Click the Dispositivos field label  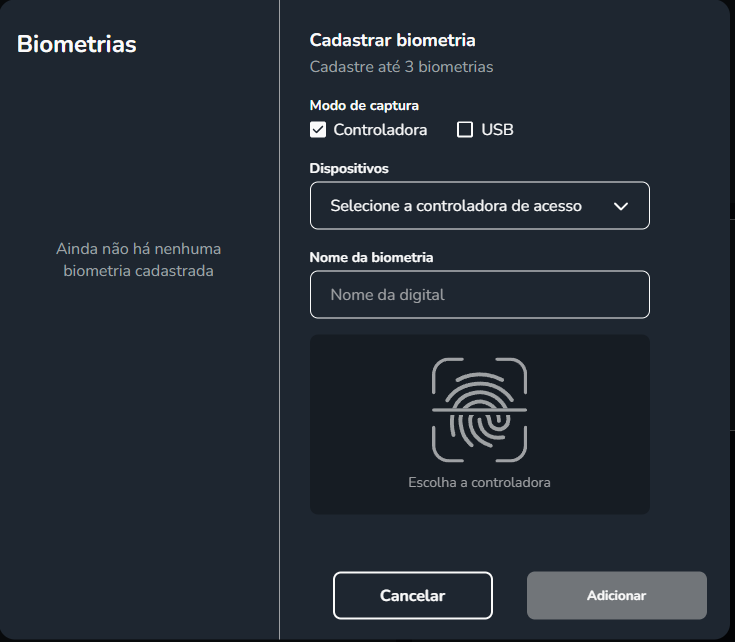349,168
